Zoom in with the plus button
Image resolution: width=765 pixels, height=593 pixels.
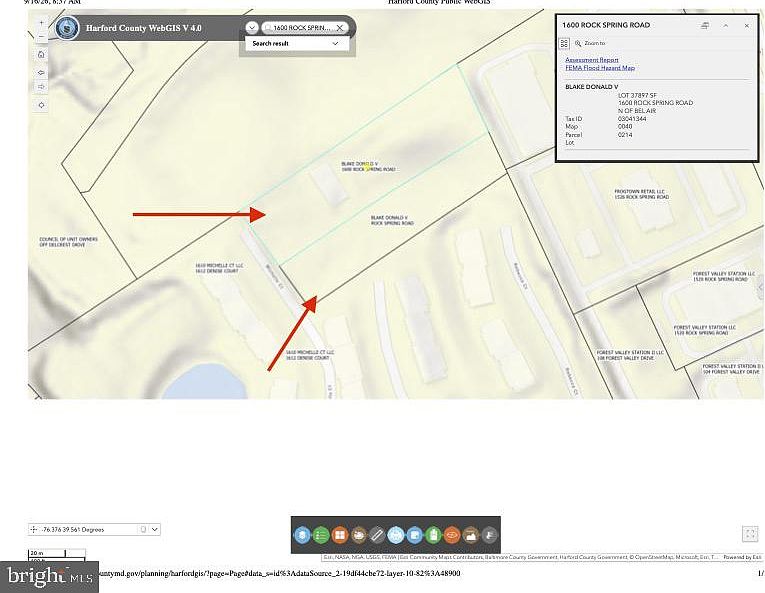tap(41, 22)
